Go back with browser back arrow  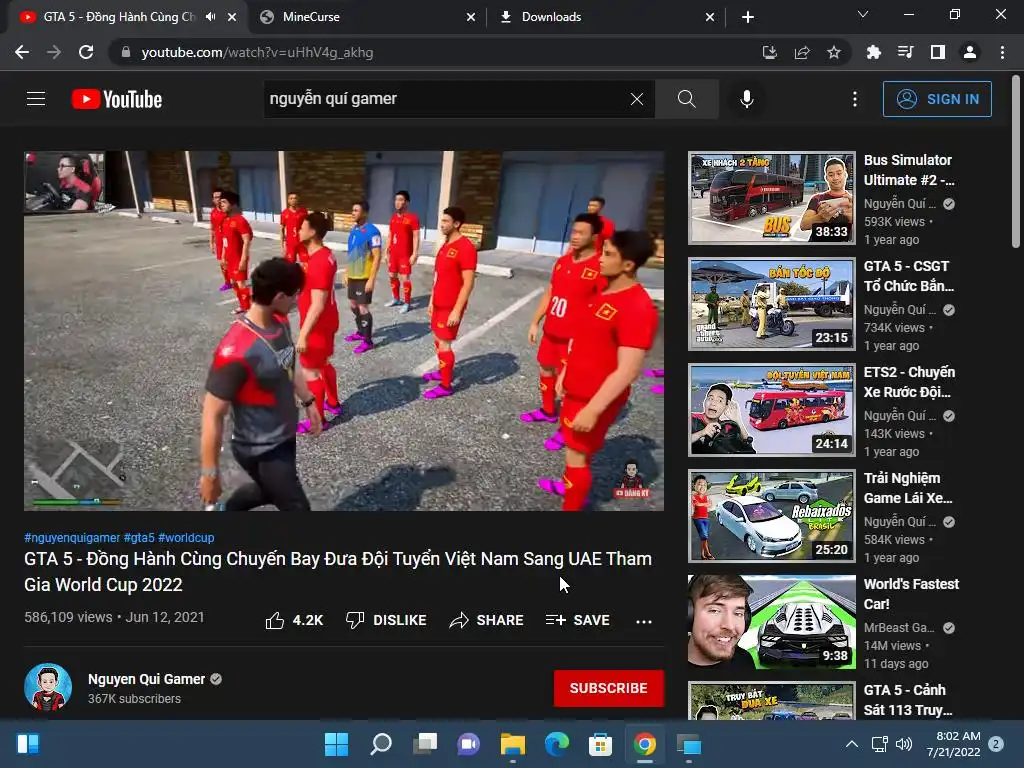point(22,52)
